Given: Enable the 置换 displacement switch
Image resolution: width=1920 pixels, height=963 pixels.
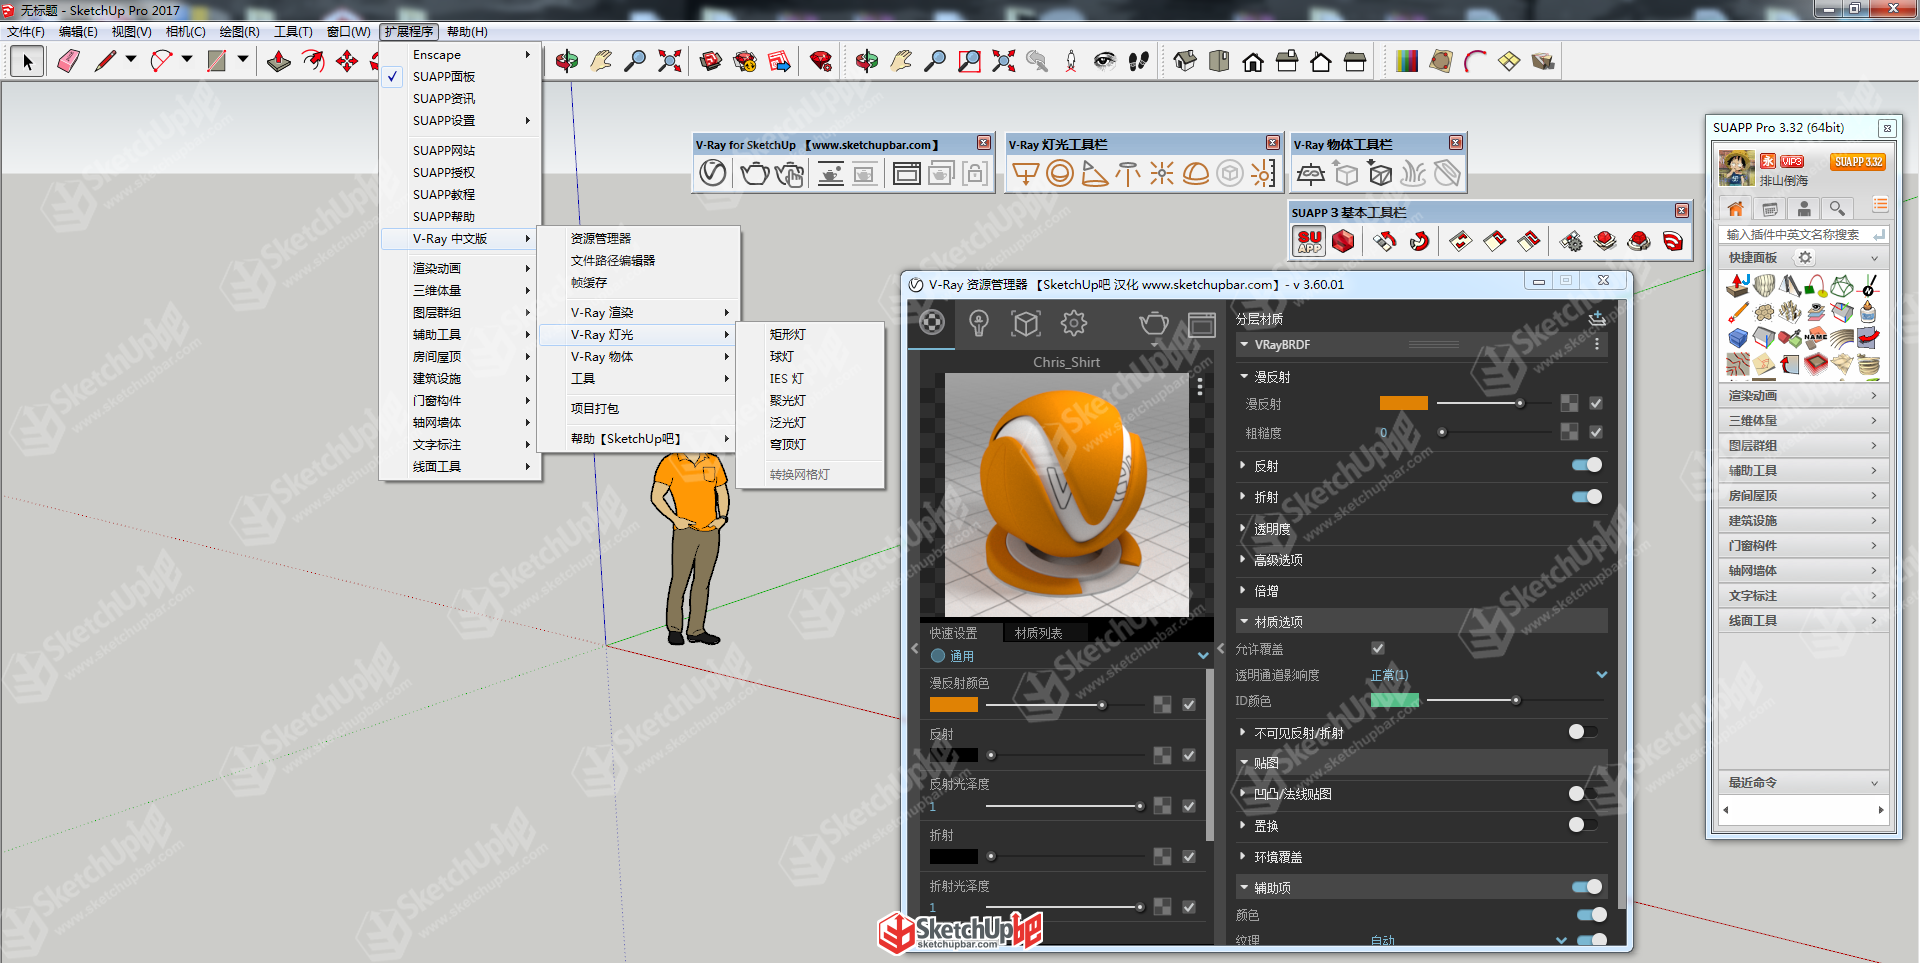Looking at the screenshot, I should (x=1582, y=825).
